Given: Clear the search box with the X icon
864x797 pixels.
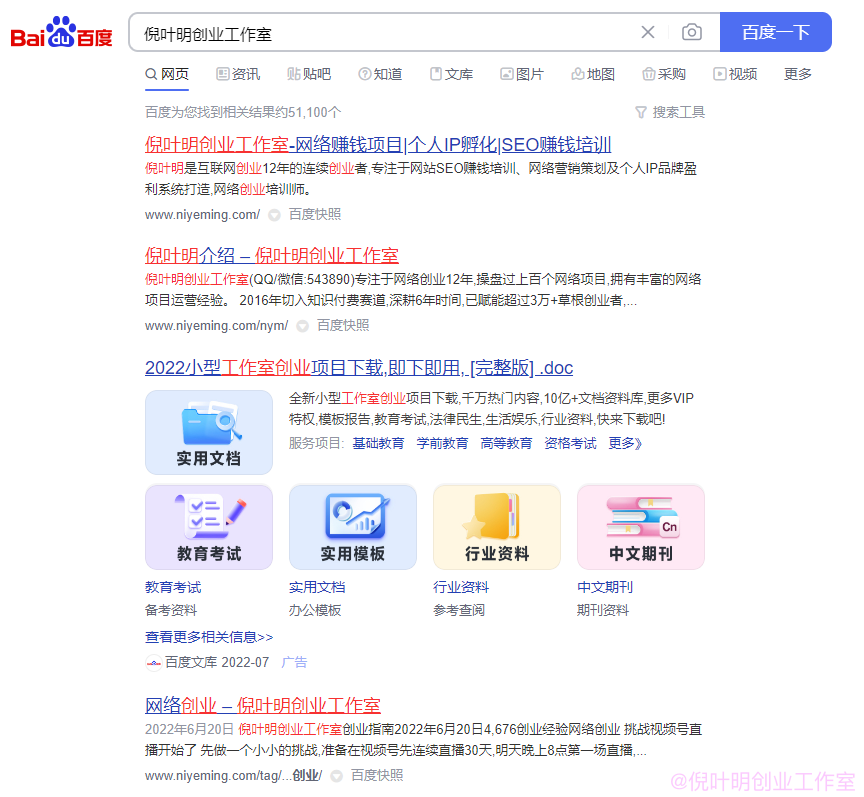Looking at the screenshot, I should 648,33.
